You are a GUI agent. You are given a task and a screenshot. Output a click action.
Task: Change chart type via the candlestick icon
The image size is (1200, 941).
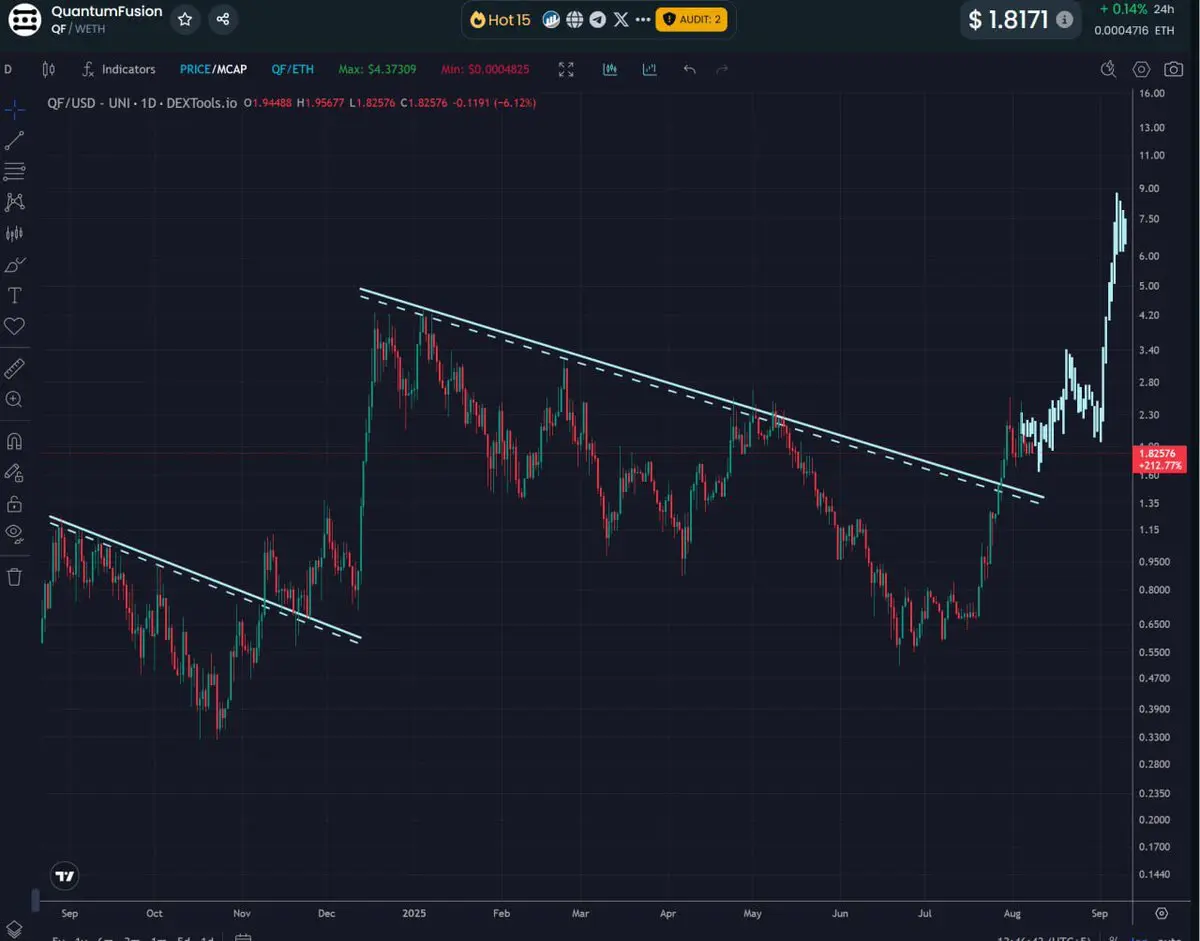[x=49, y=69]
